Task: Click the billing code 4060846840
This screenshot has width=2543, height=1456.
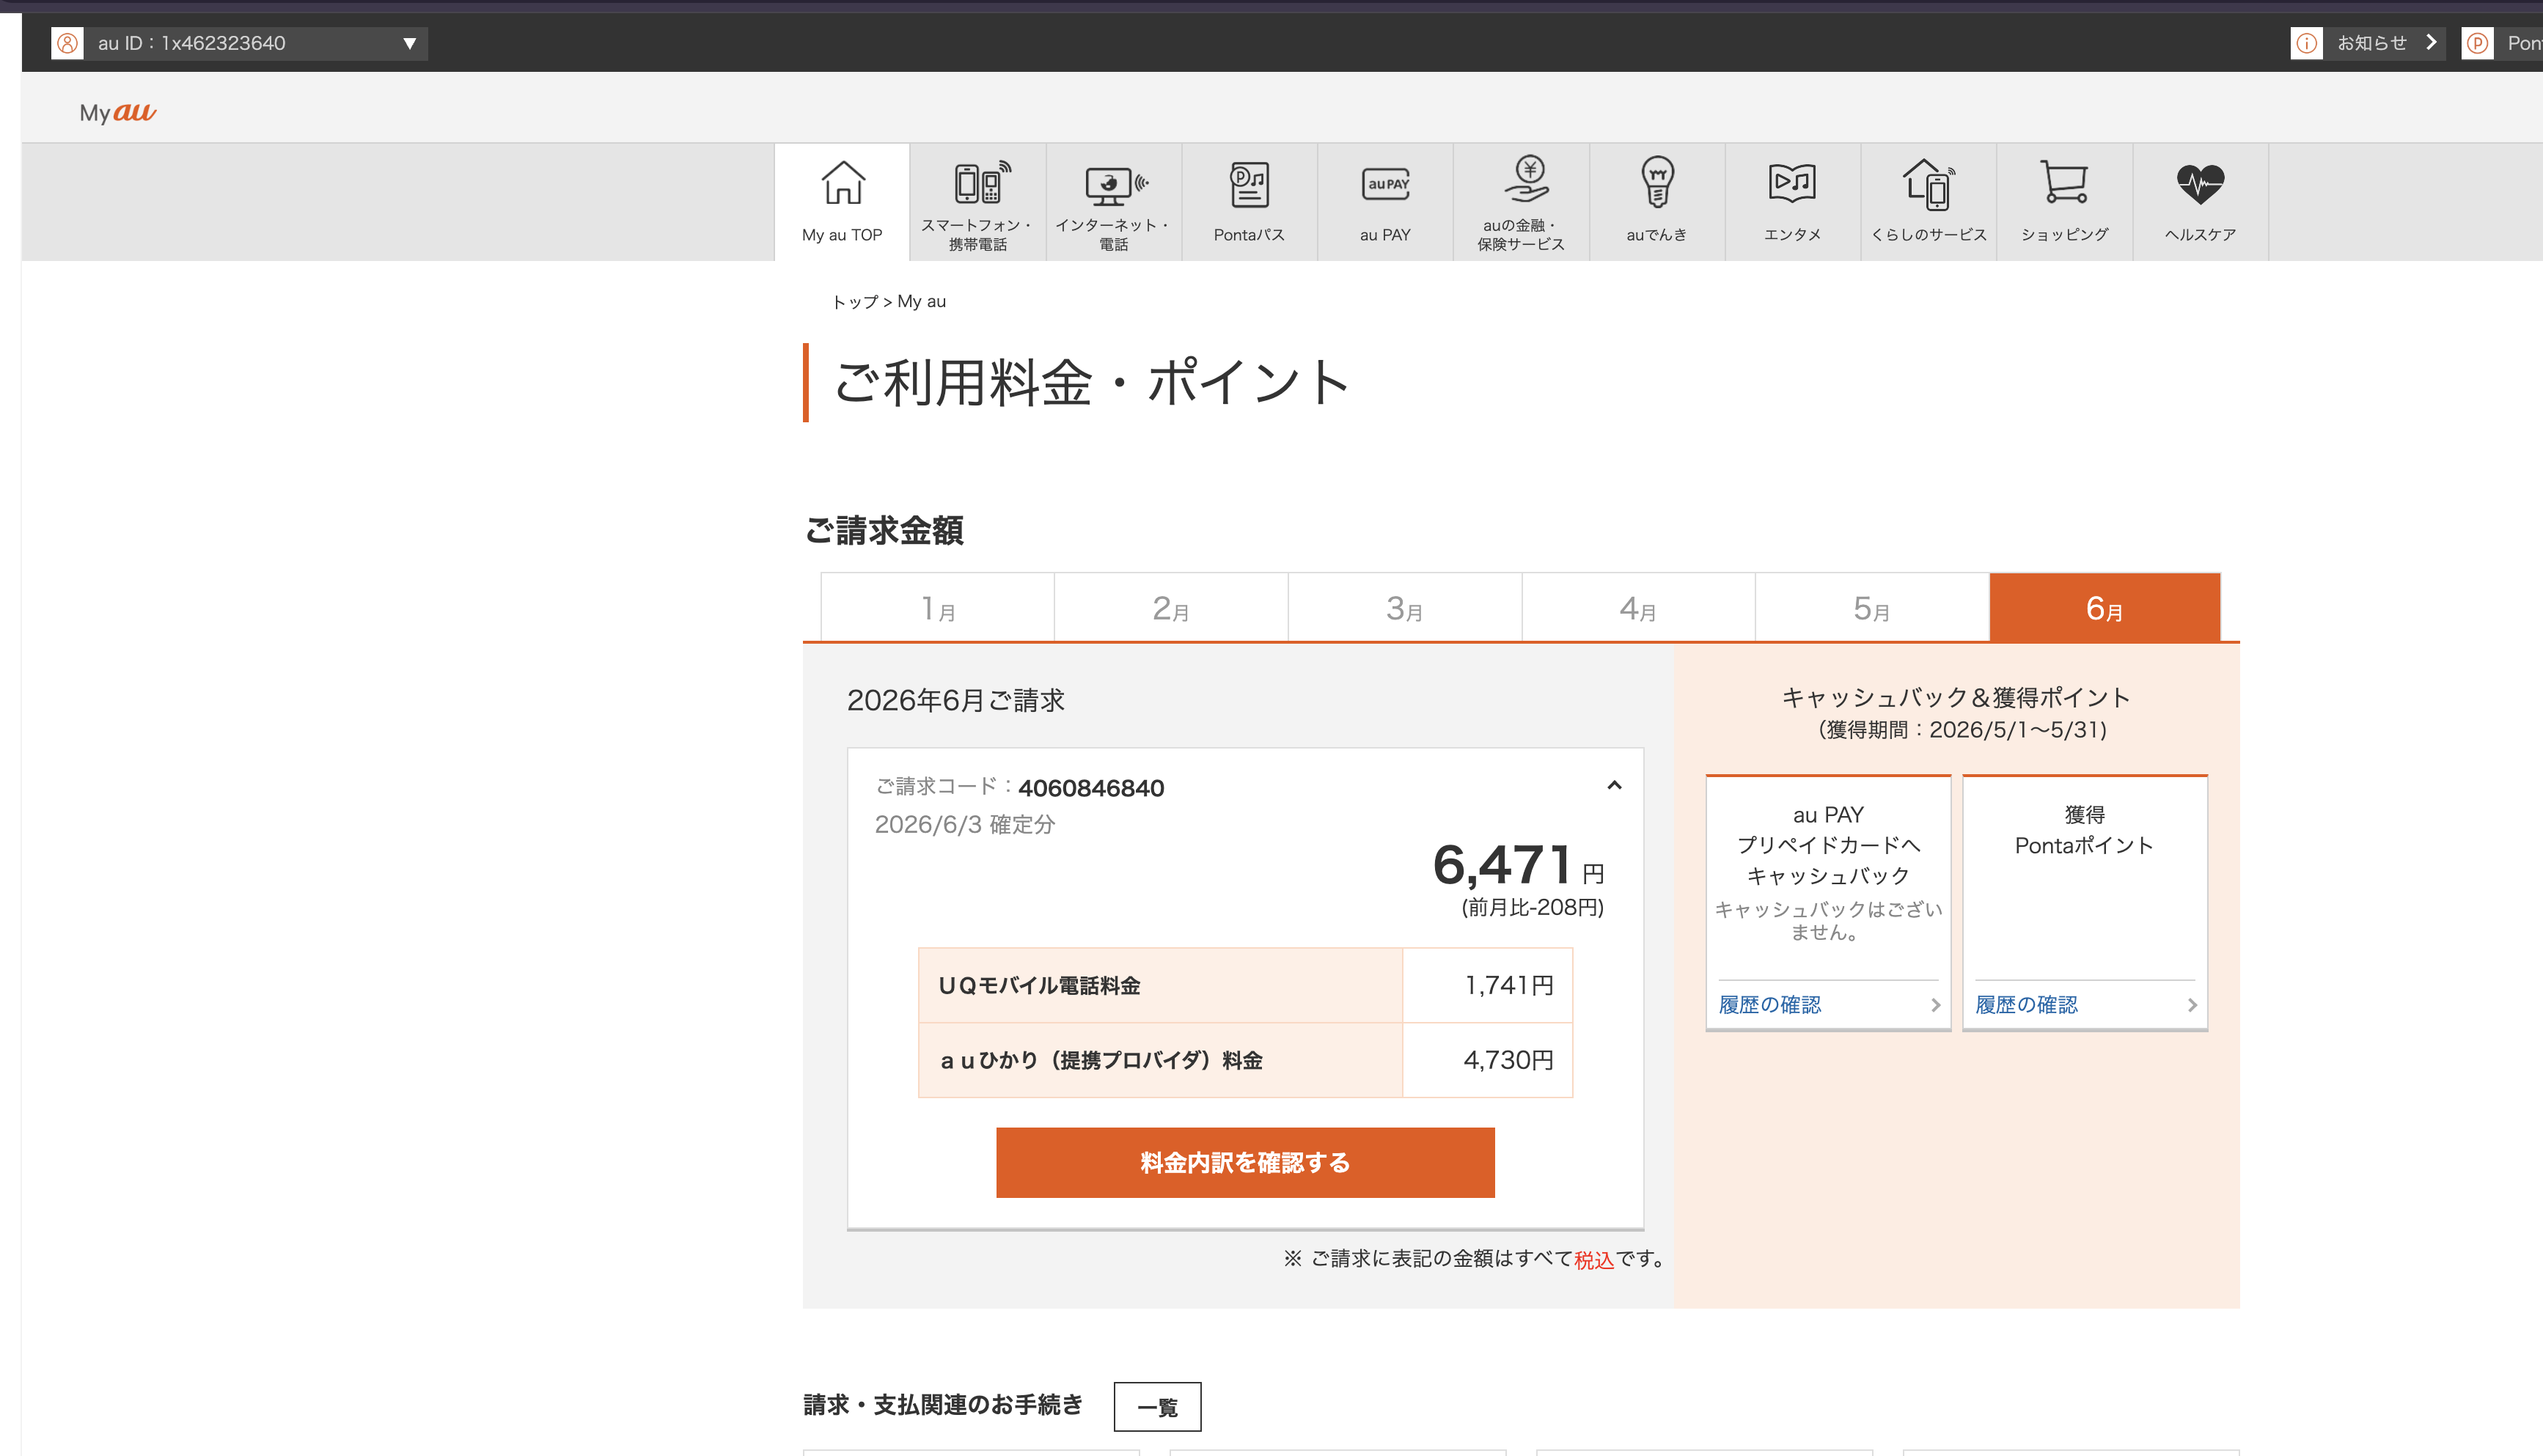Action: point(1091,788)
